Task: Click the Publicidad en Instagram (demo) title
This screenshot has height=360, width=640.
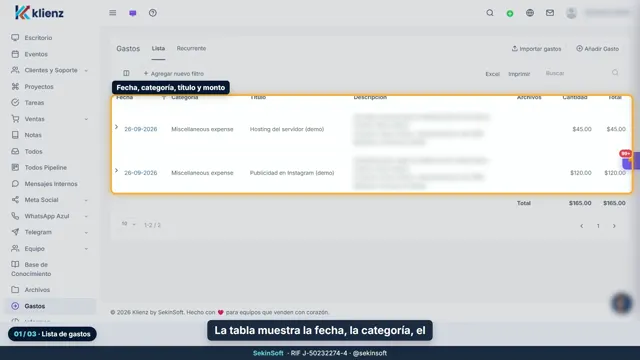Action: 292,173
